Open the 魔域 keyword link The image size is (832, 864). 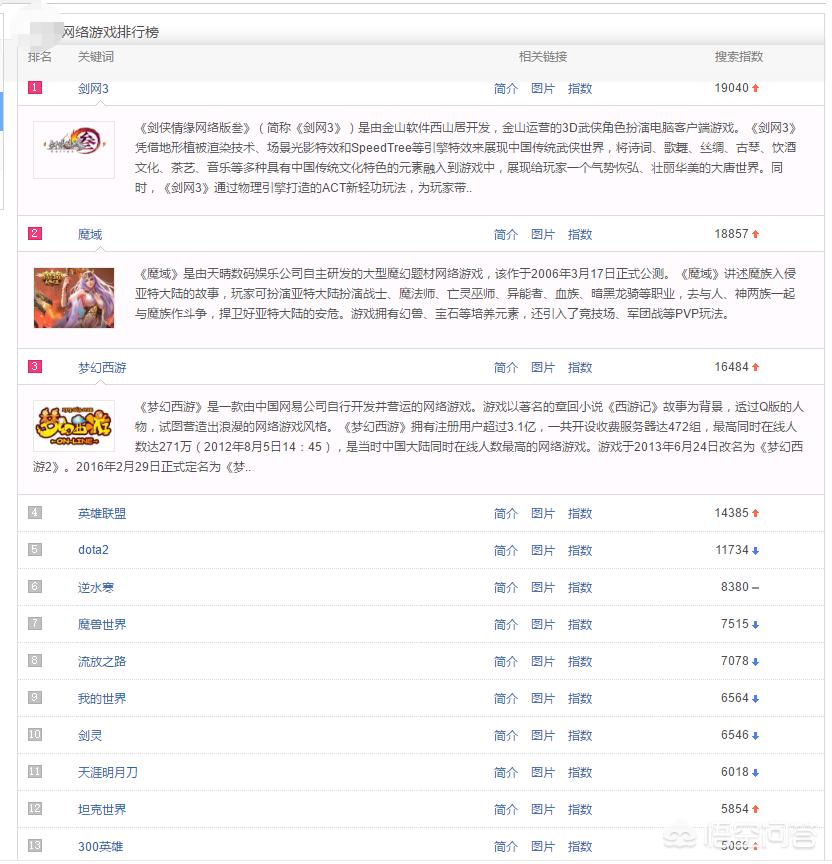[x=90, y=234]
